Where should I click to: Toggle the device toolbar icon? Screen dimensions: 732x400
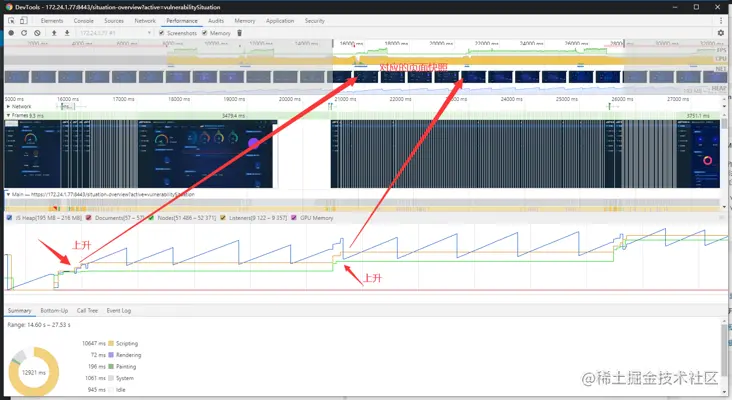click(23, 21)
